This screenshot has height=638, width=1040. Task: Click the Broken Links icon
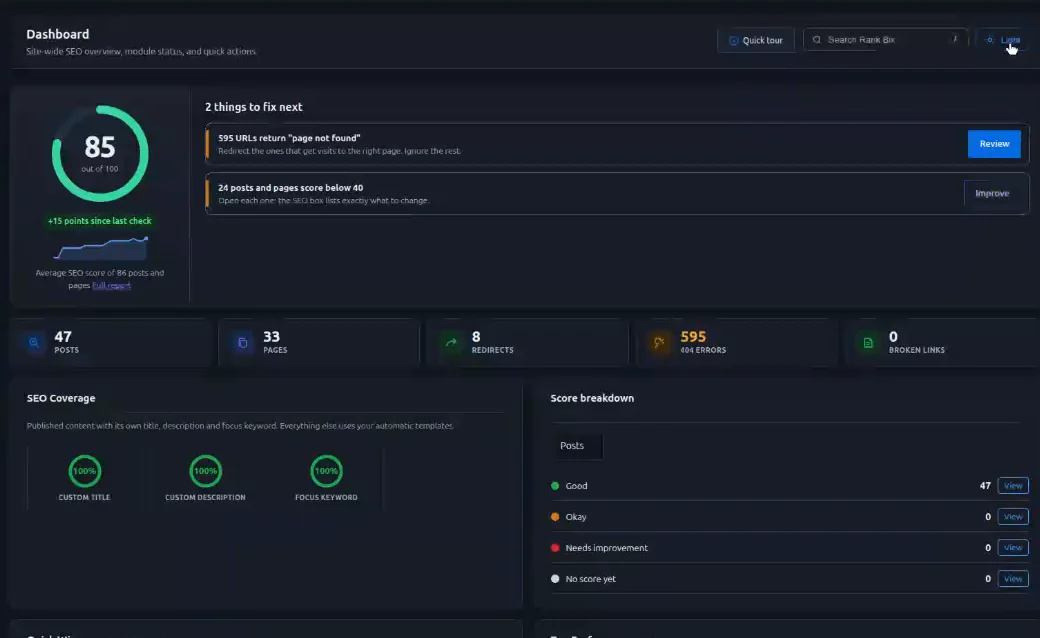pos(868,343)
